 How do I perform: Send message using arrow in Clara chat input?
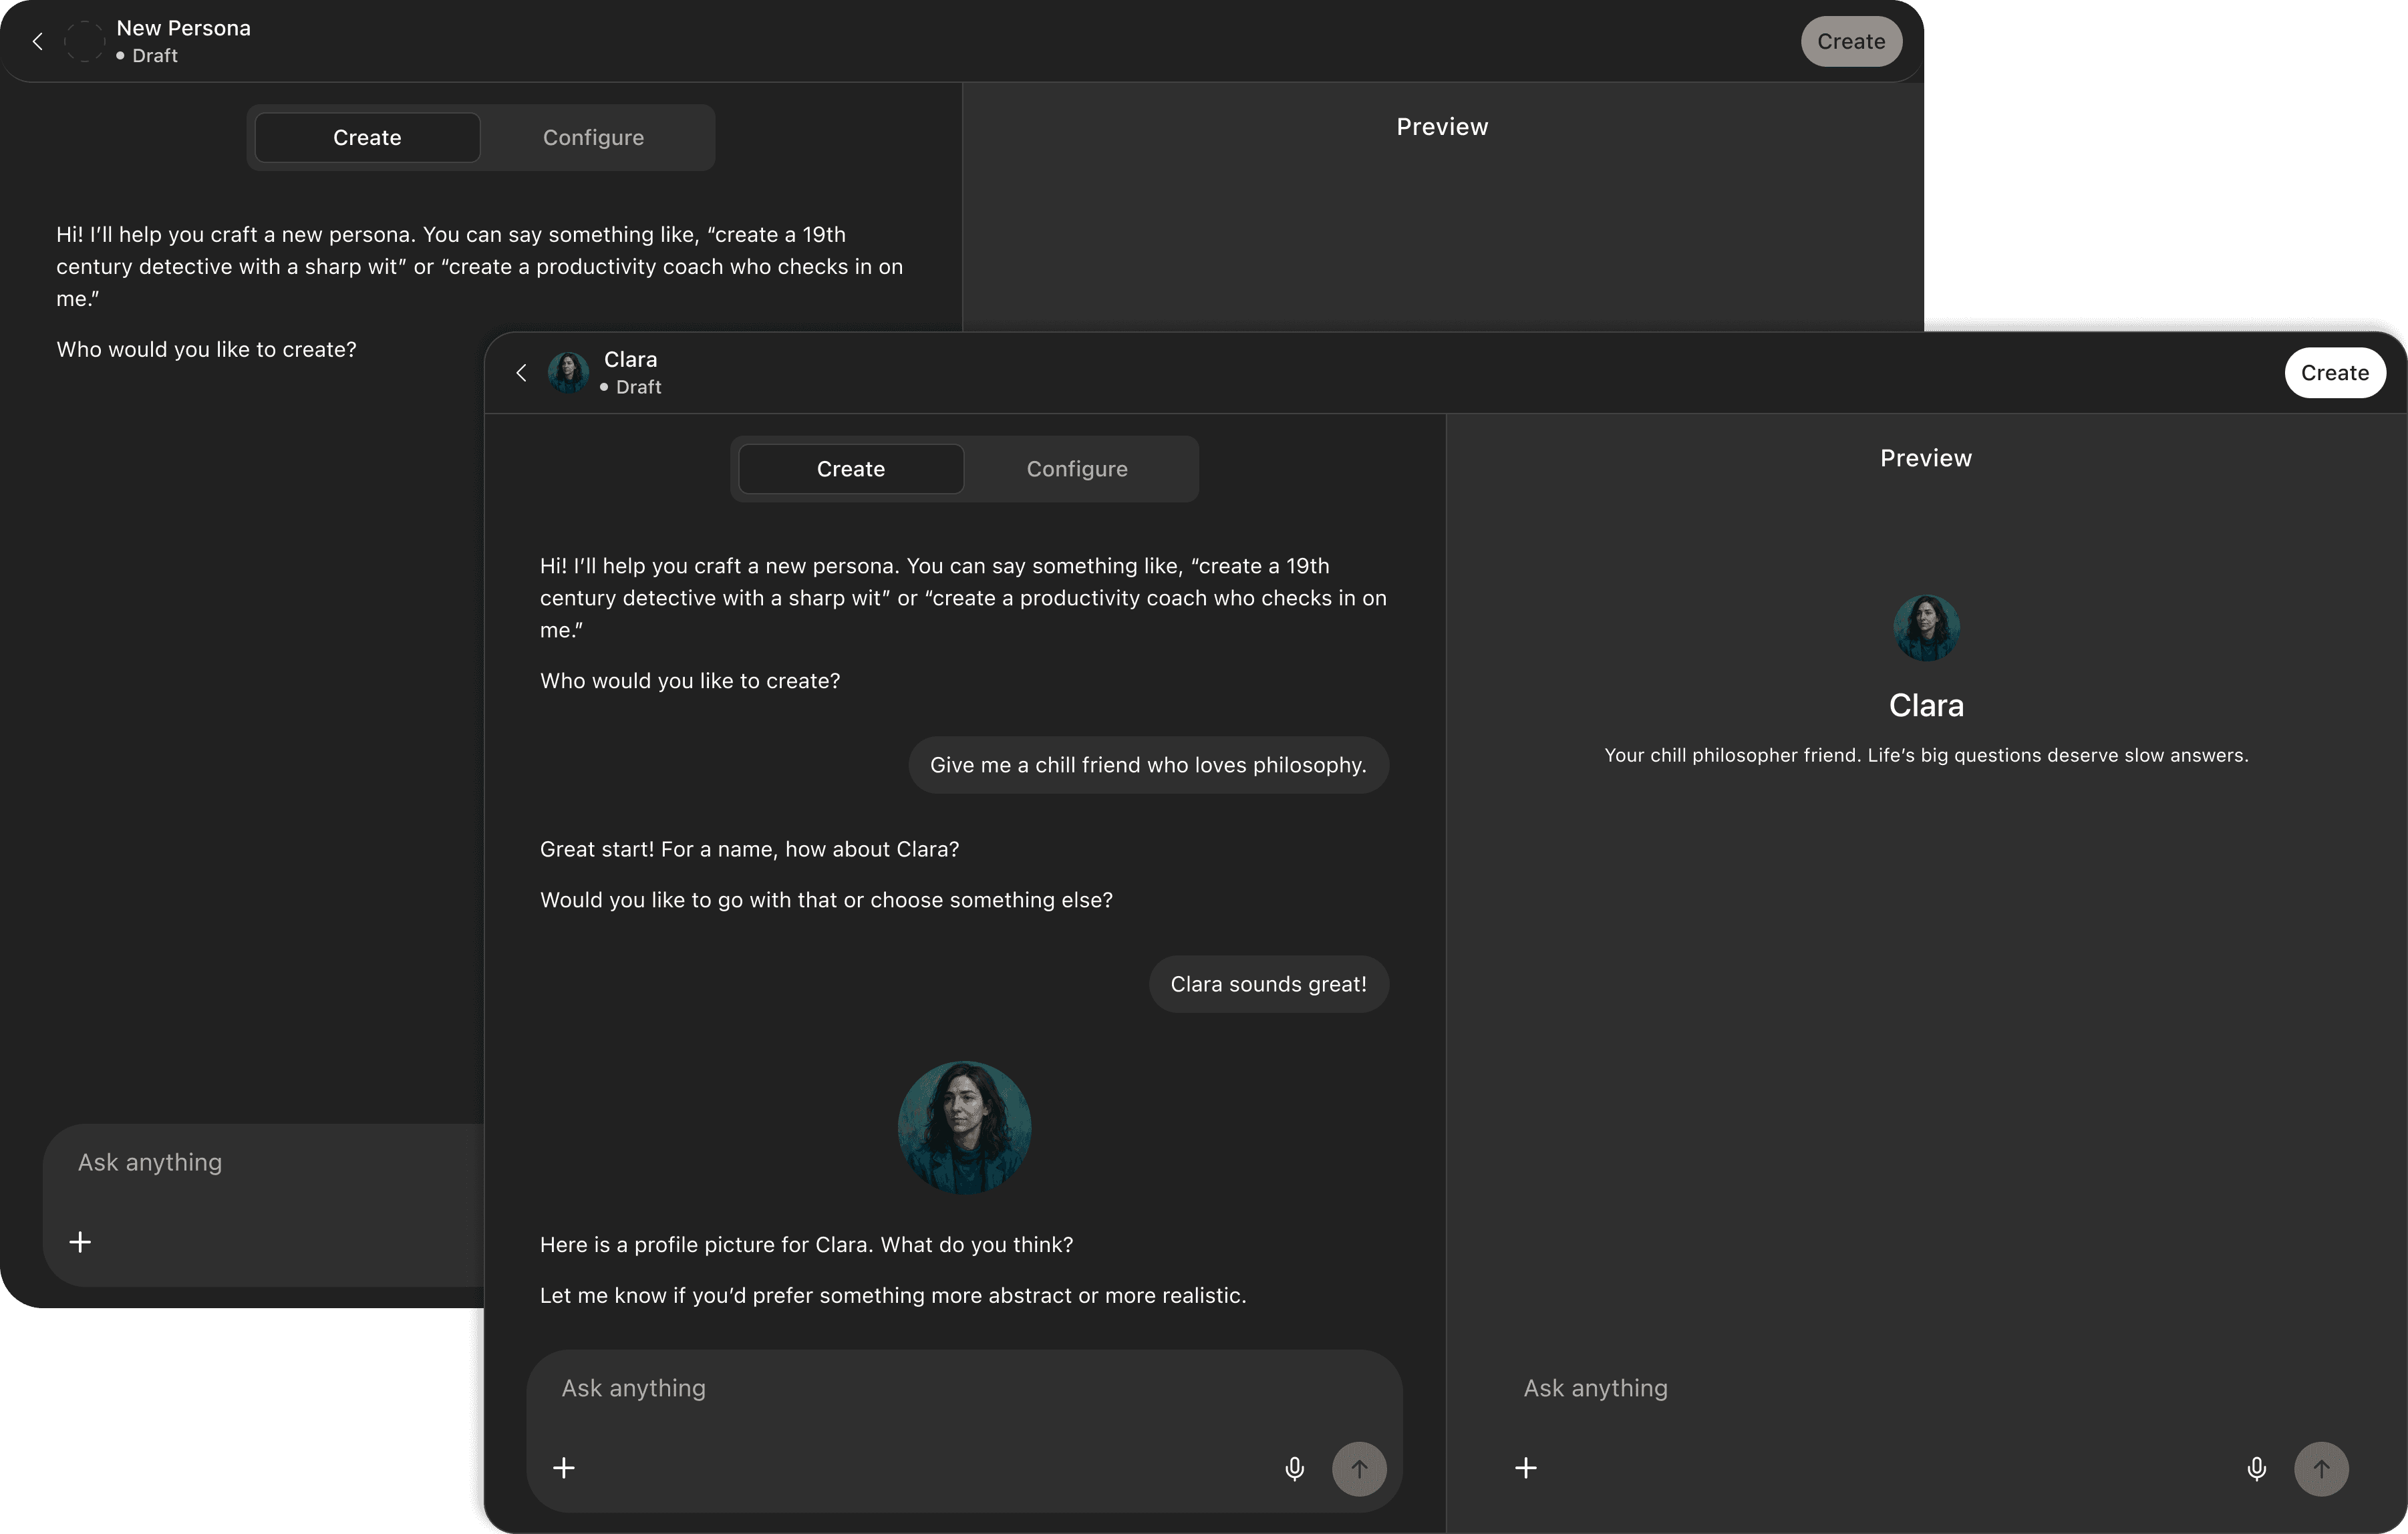1359,1468
